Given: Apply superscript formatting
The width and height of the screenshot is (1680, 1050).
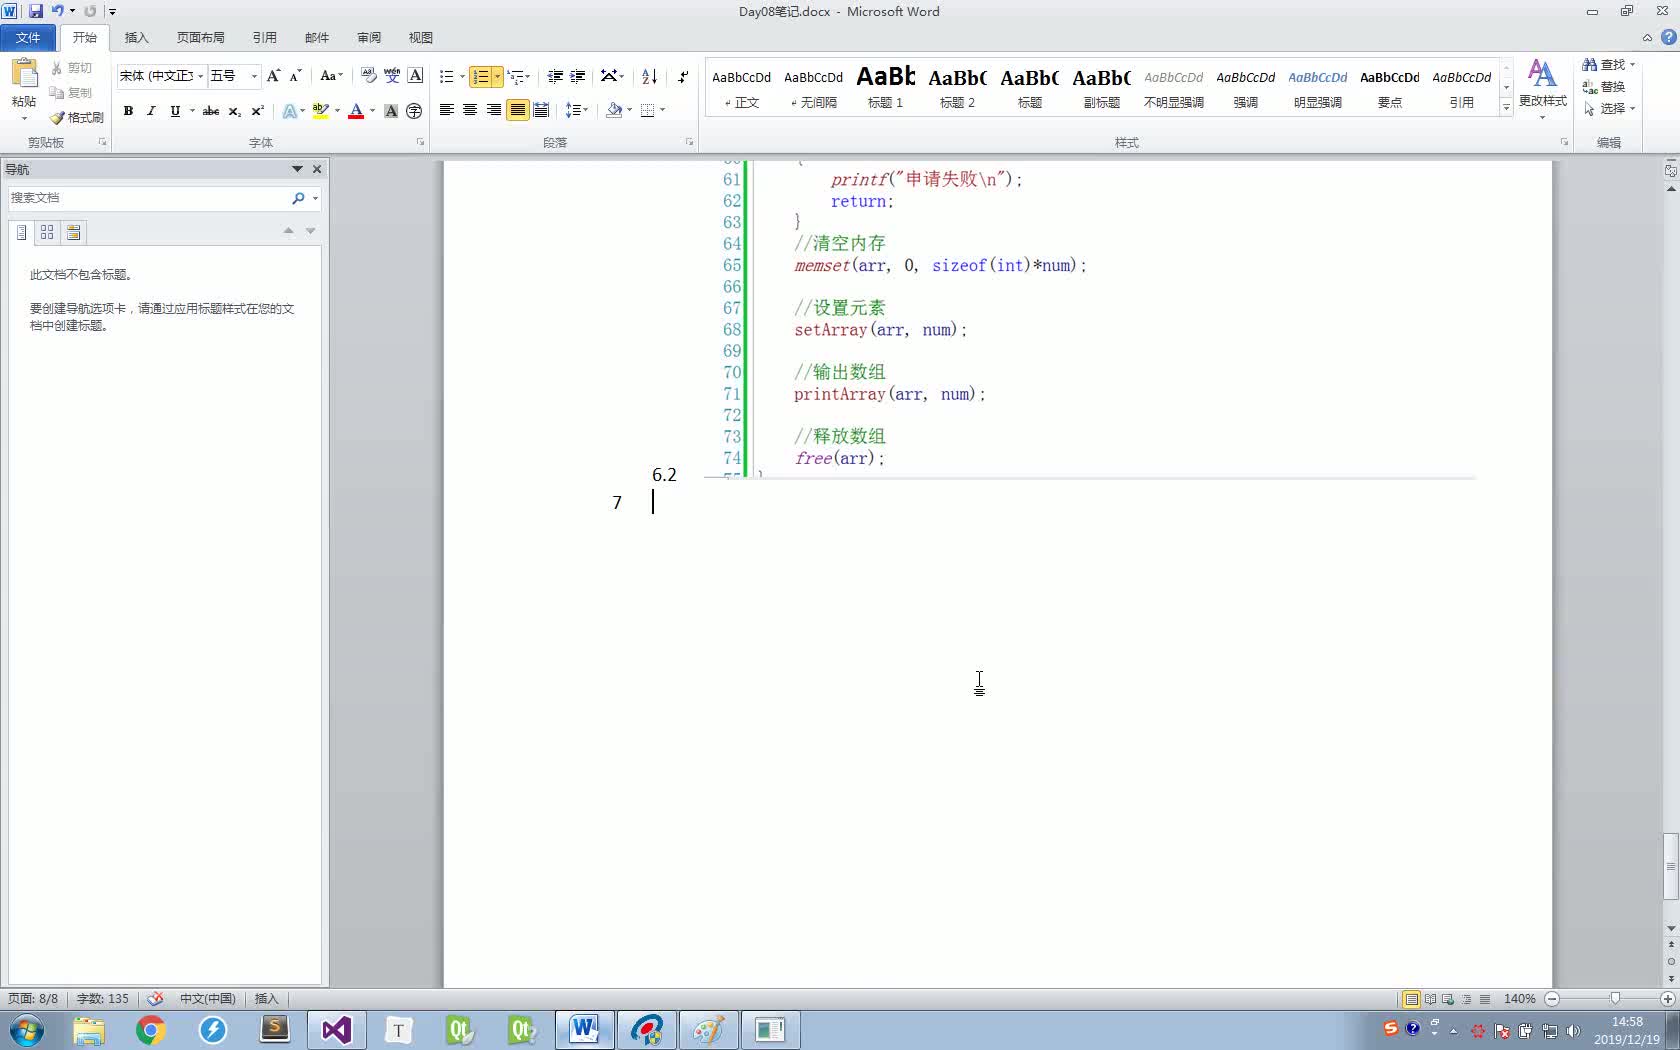Looking at the screenshot, I should [x=257, y=111].
